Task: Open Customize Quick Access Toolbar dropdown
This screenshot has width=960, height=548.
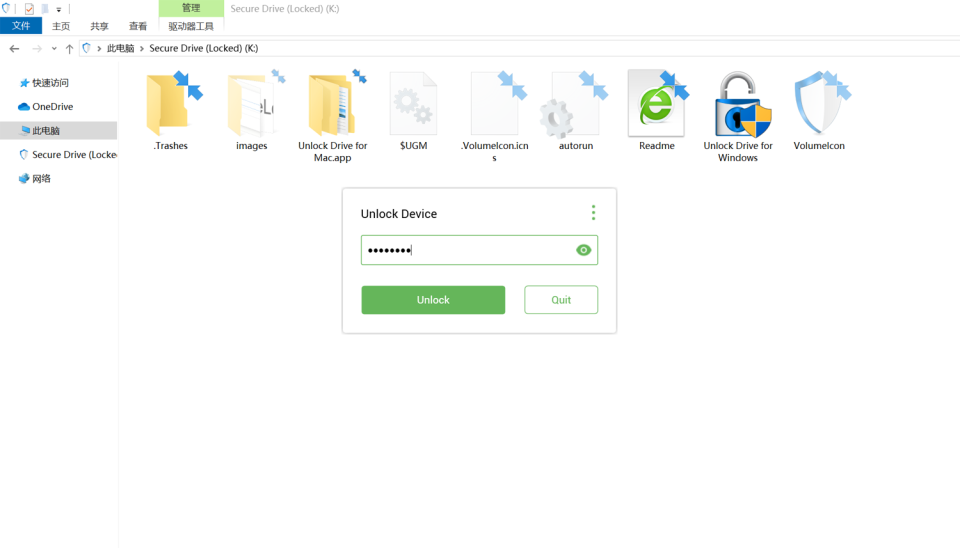Action: [x=59, y=9]
